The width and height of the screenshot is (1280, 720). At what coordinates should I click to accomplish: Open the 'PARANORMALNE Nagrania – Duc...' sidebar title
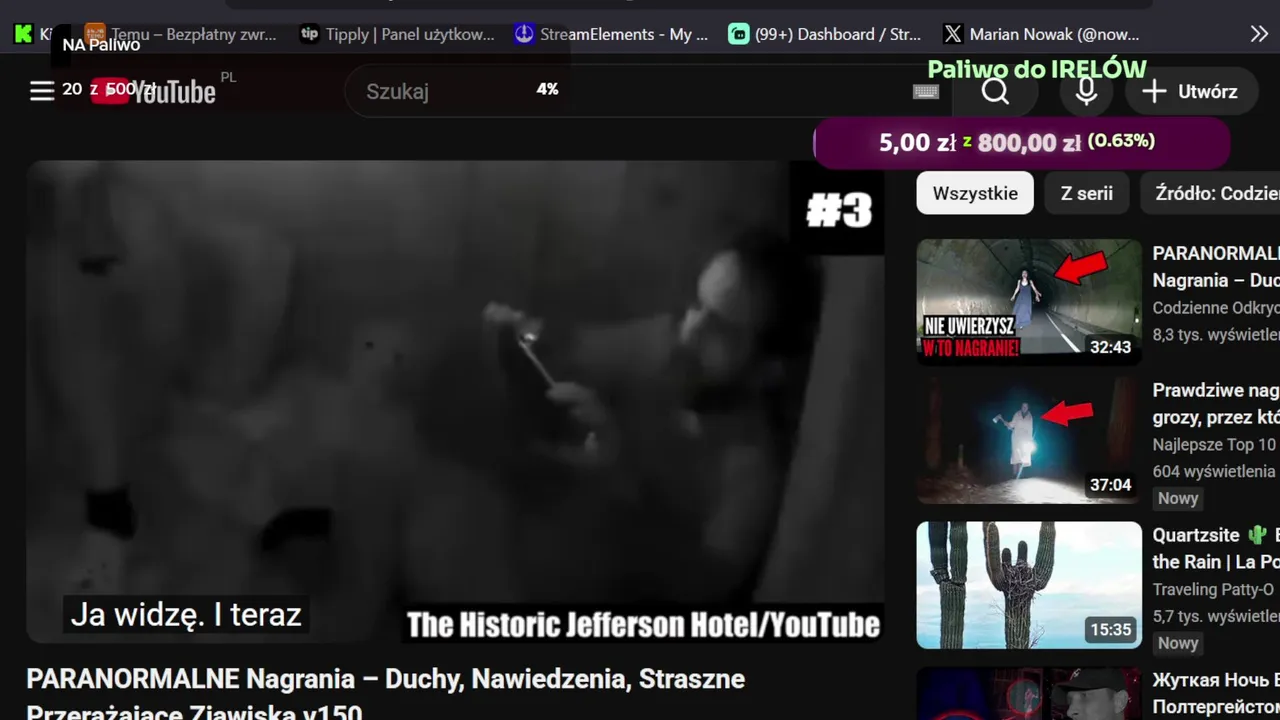[x=1216, y=267]
